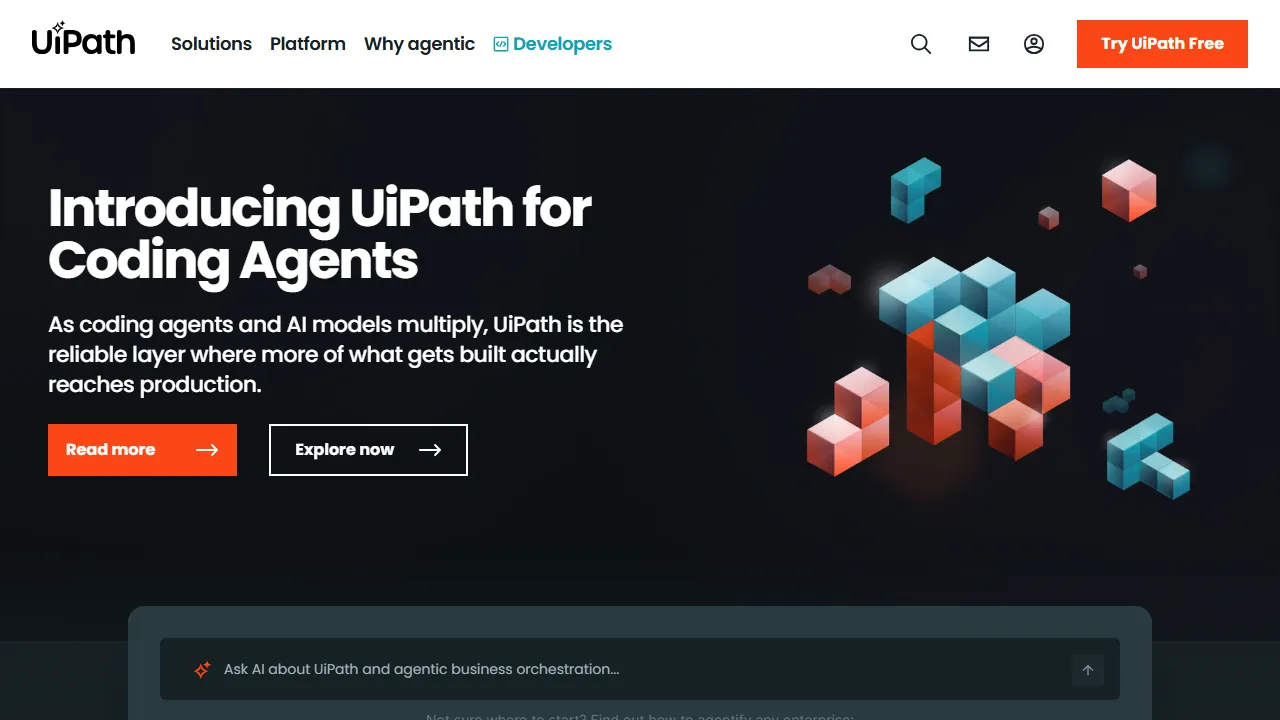The width and height of the screenshot is (1280, 720).
Task: Click the code icon beside Developers
Action: [x=501, y=44]
